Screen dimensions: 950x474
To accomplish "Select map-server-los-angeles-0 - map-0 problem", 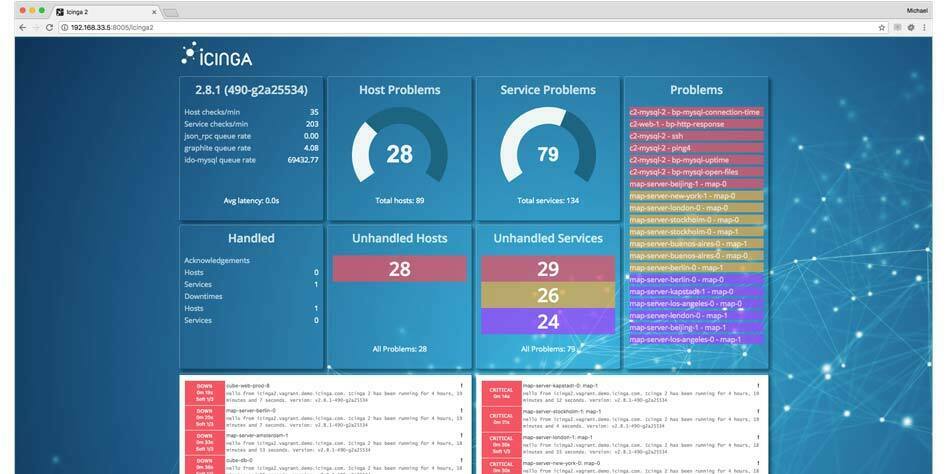I will coord(696,304).
